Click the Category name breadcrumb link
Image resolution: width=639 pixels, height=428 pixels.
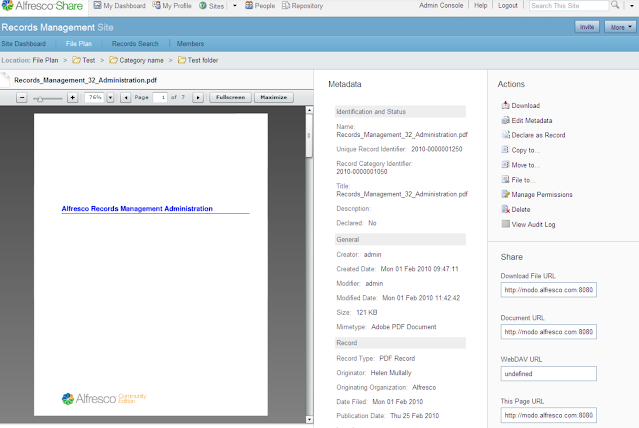coord(141,60)
